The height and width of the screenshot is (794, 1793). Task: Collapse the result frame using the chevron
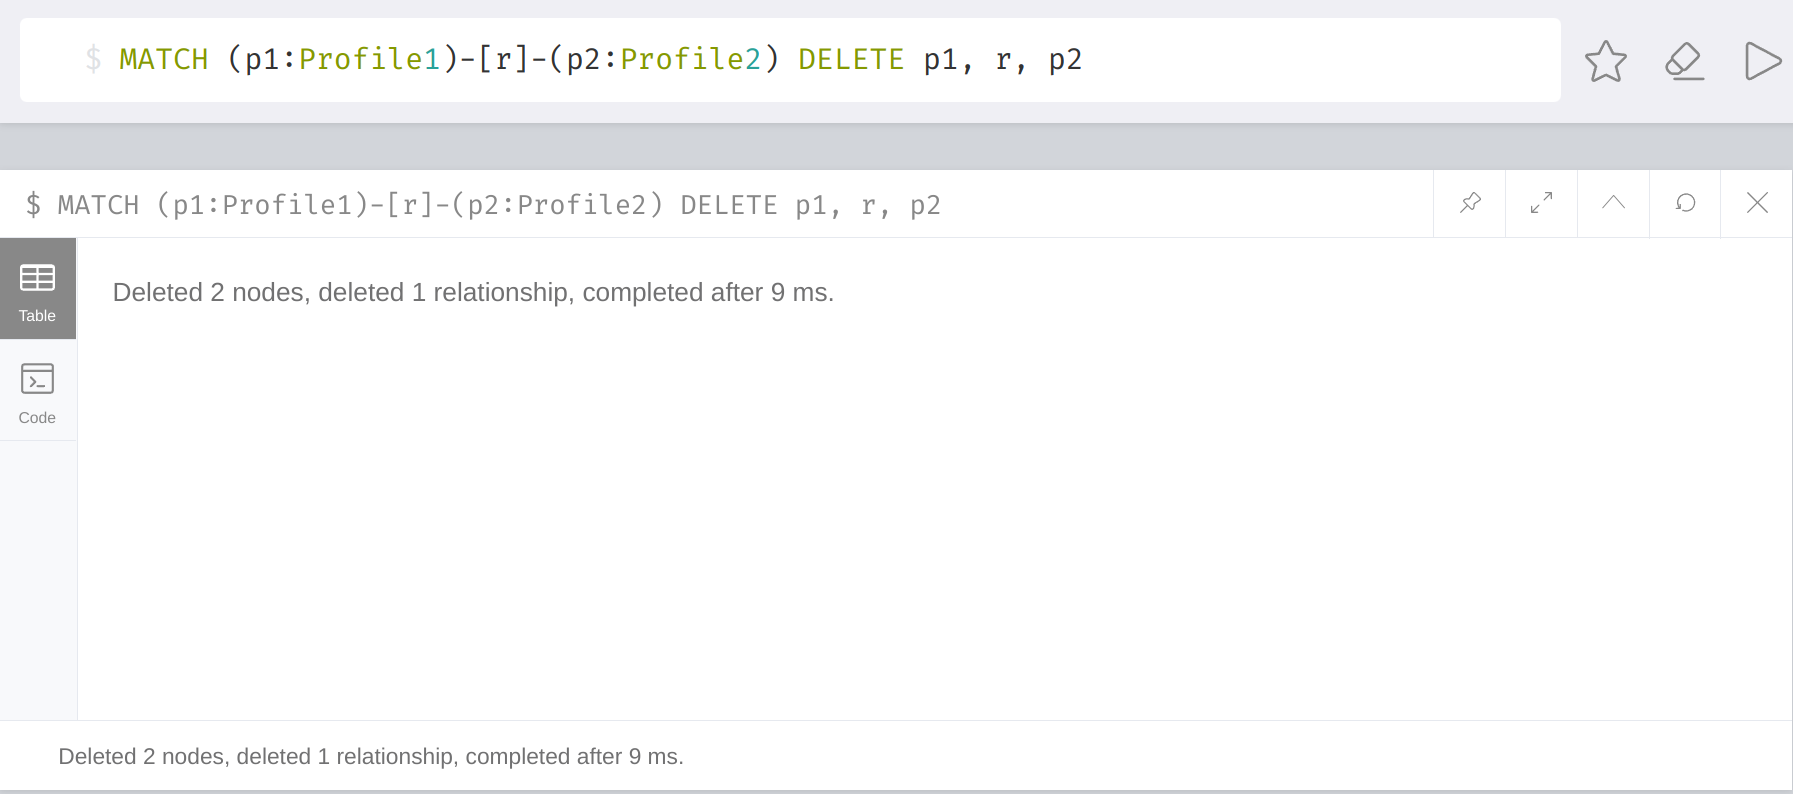click(x=1613, y=203)
